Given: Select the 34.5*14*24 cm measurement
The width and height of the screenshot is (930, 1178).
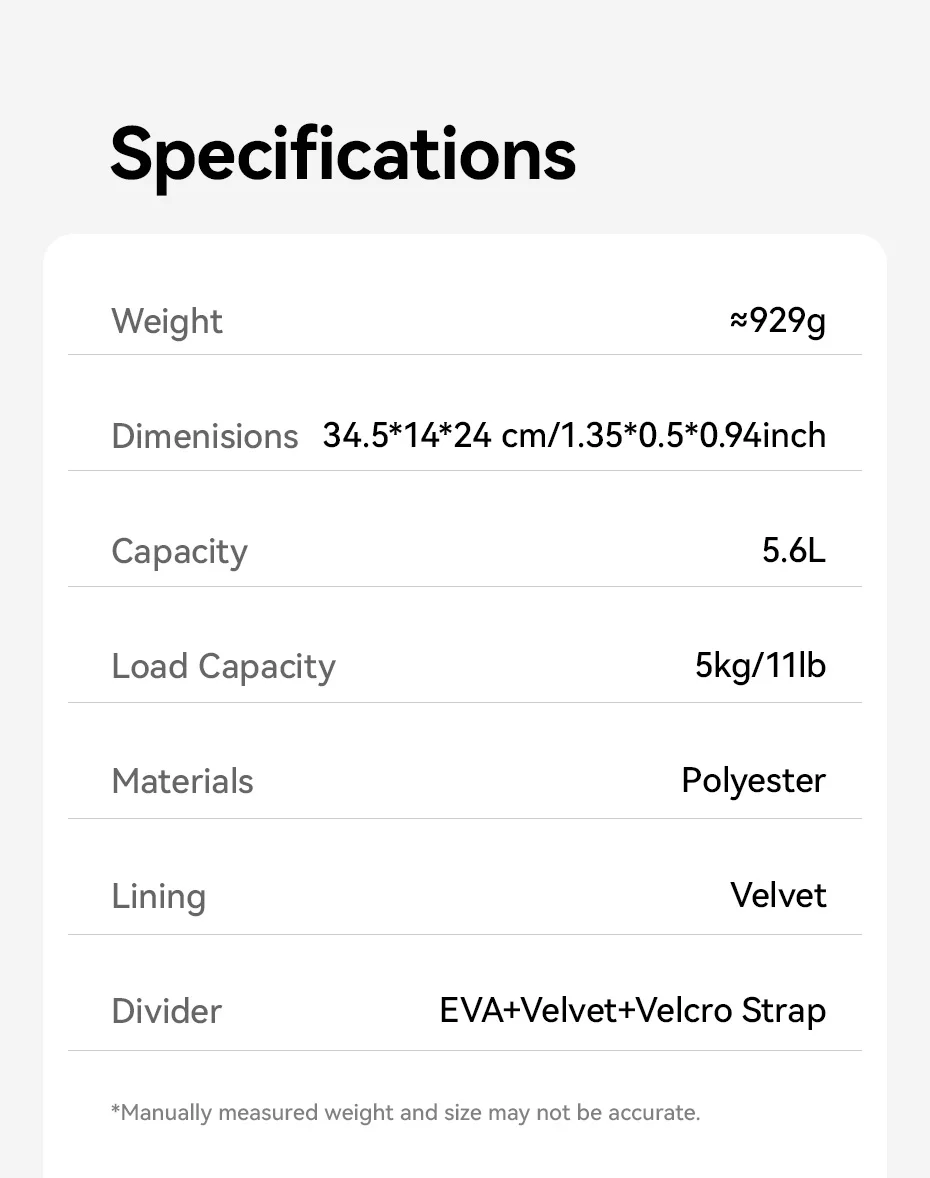Looking at the screenshot, I should [435, 436].
